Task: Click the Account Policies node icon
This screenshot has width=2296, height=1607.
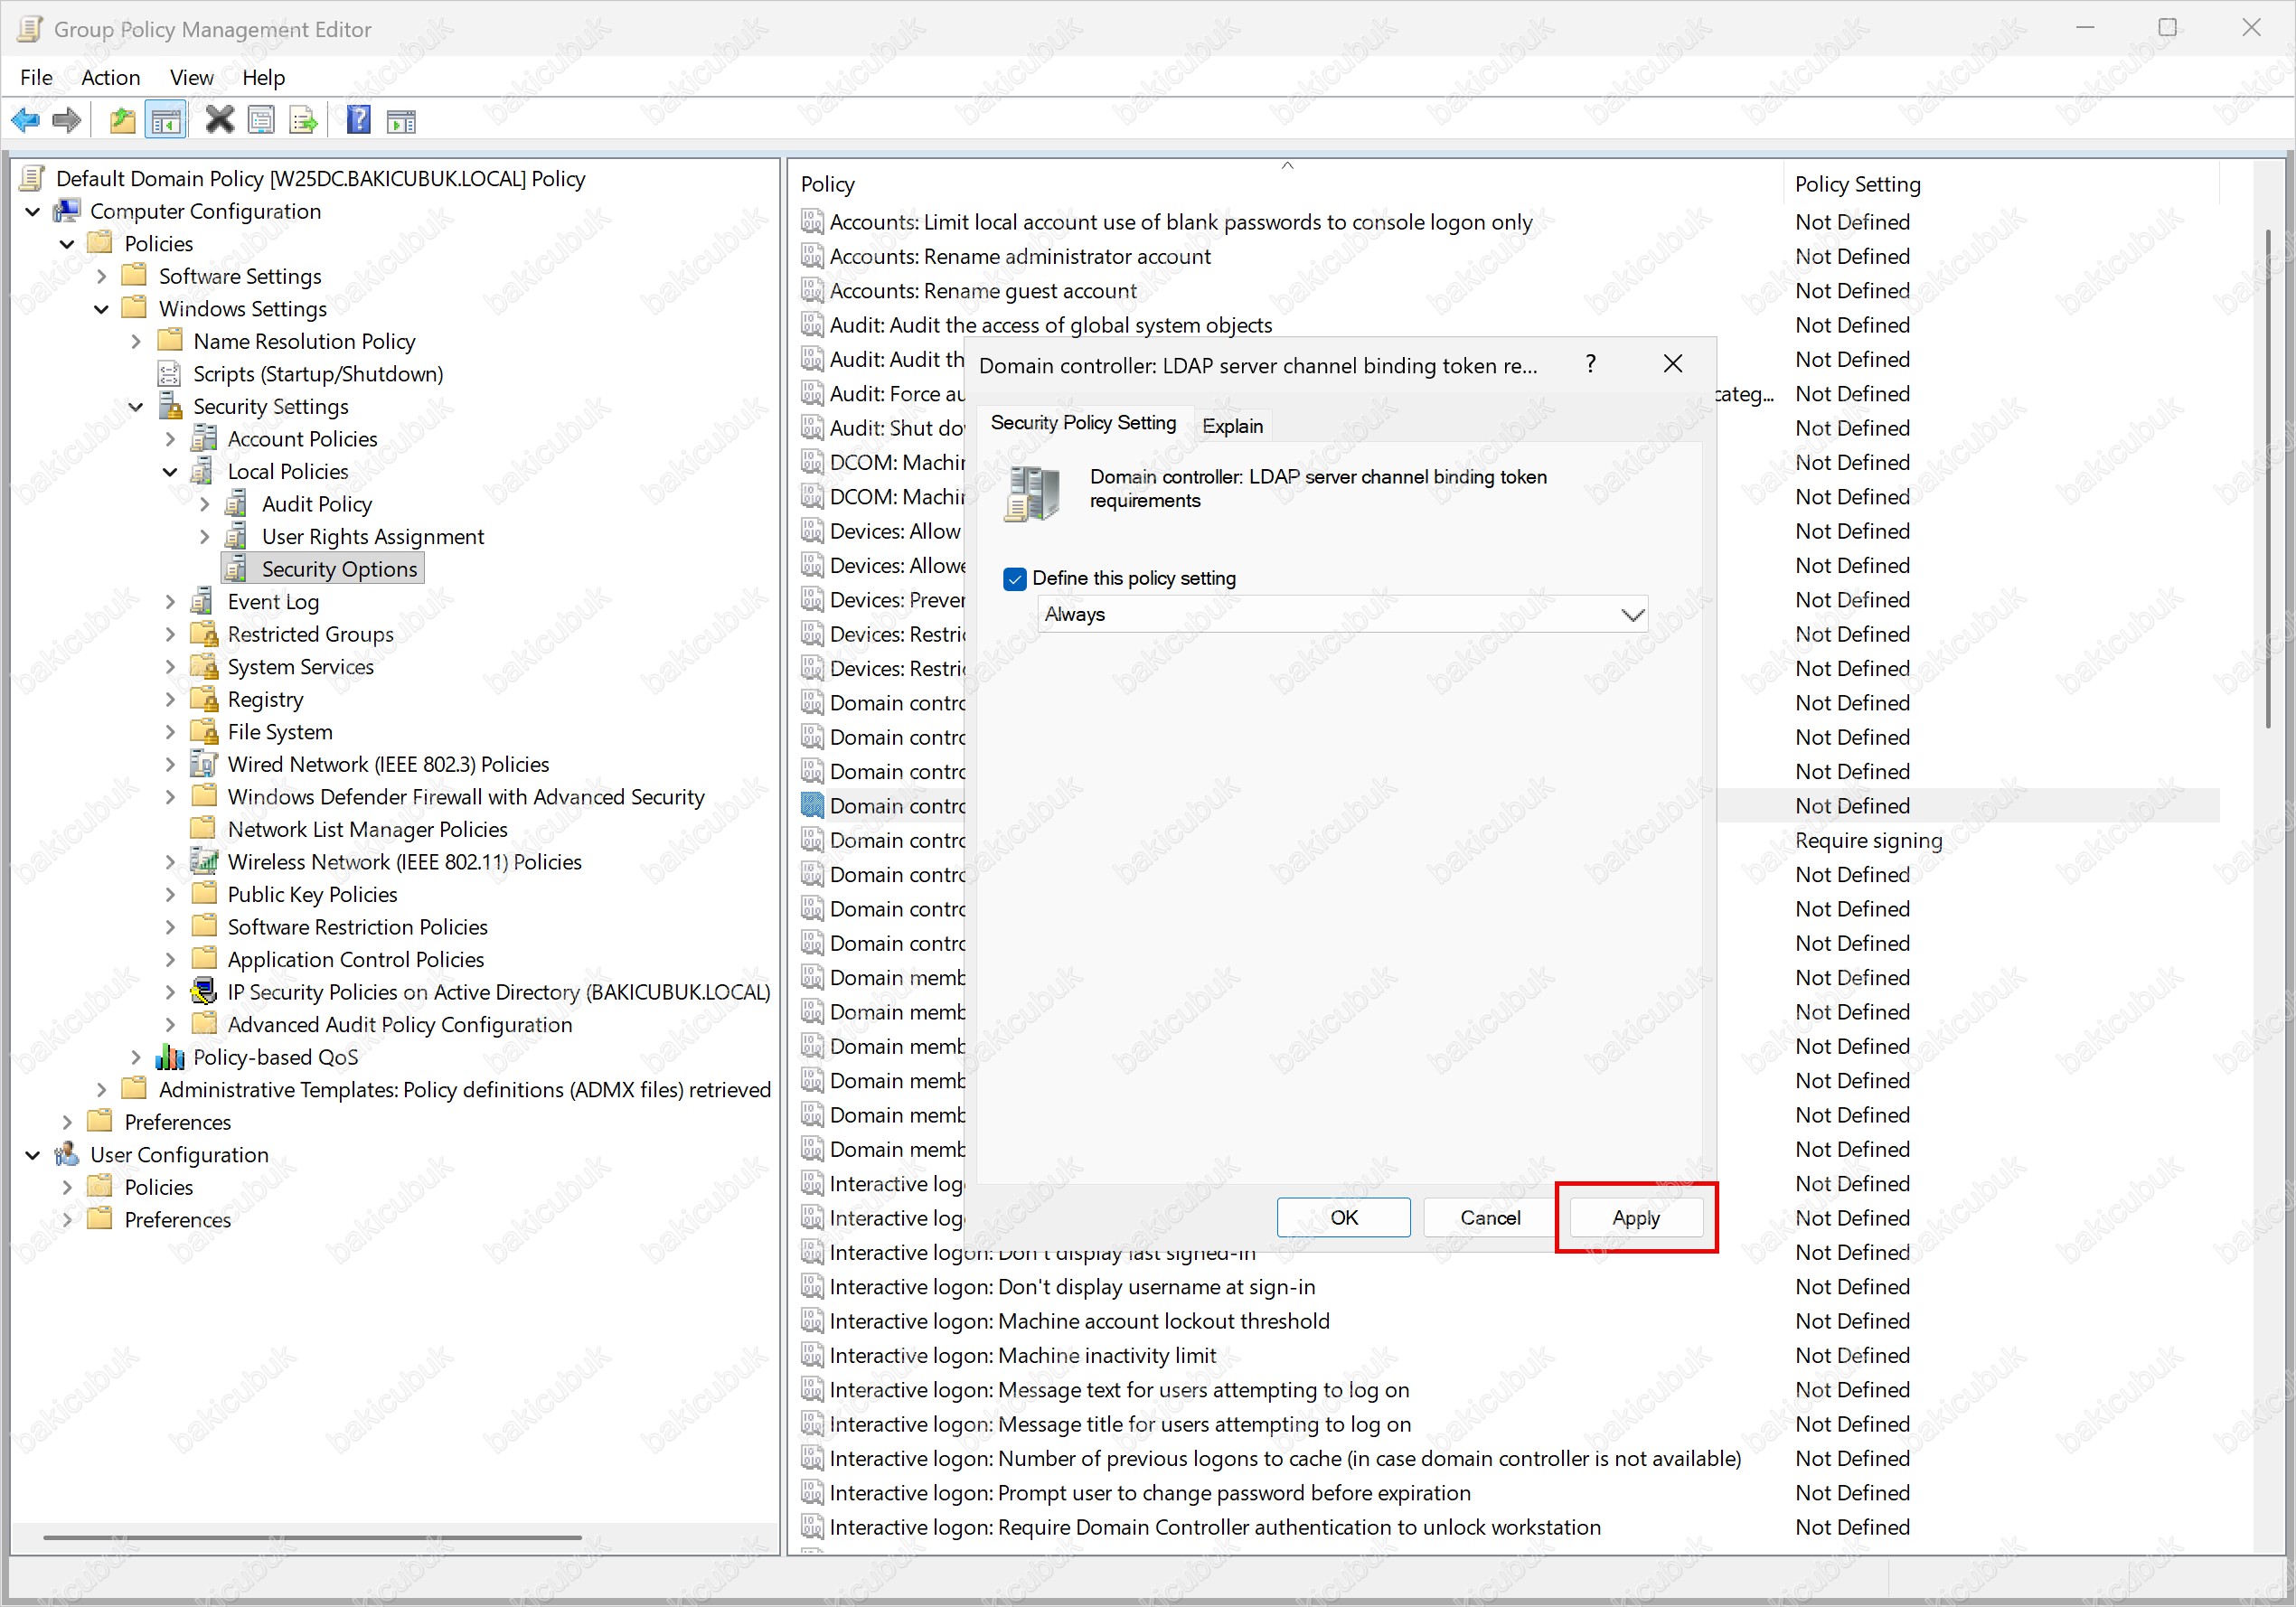Action: pos(204,439)
